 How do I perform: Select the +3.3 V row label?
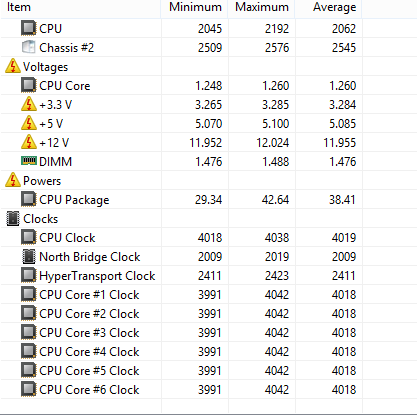[55, 104]
